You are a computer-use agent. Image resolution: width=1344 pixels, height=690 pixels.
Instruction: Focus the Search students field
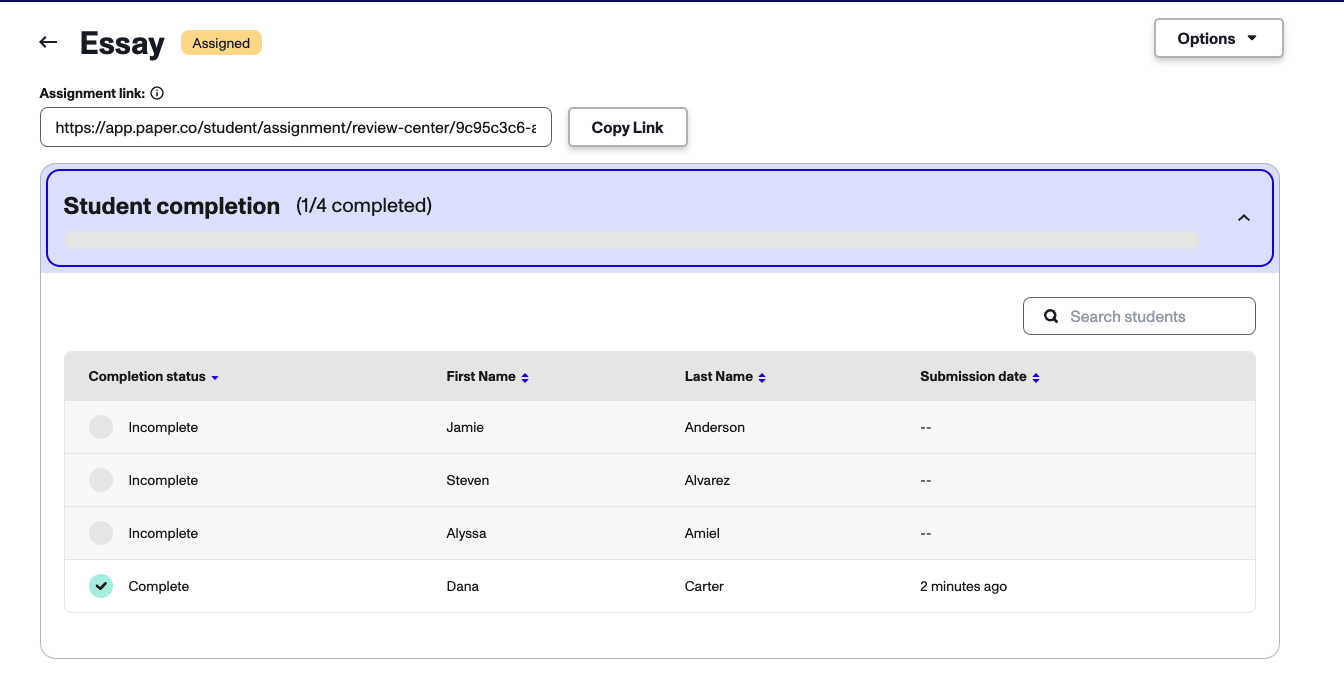pyautogui.click(x=1139, y=316)
